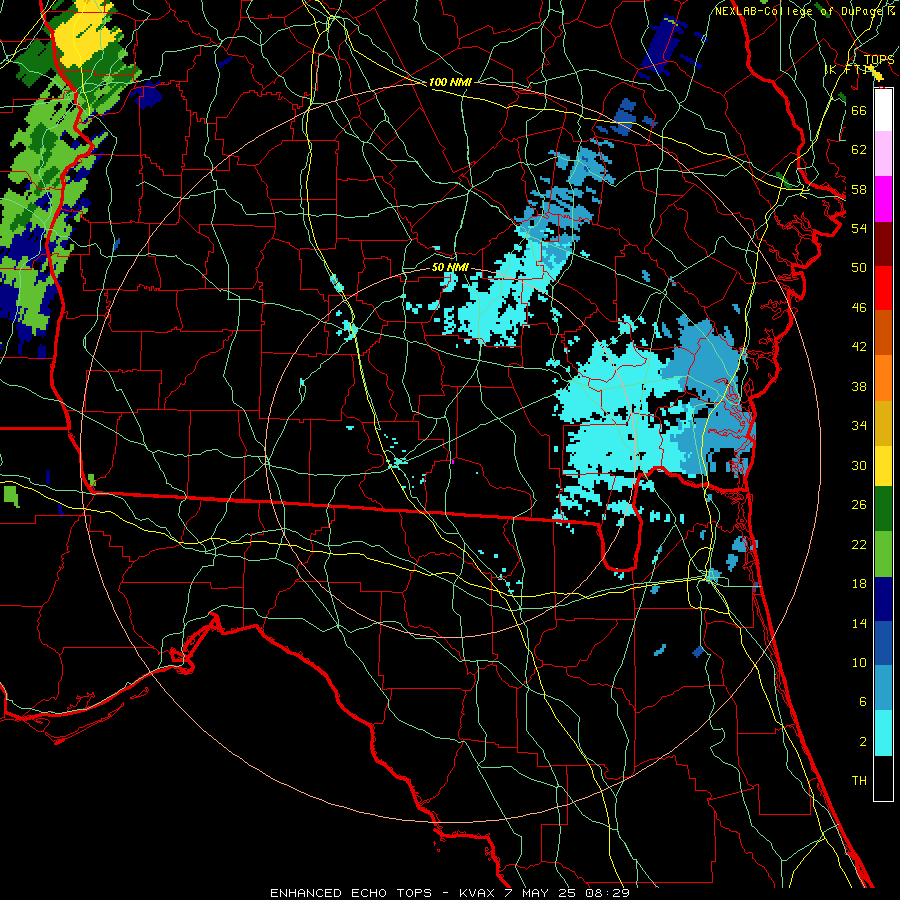Click the legend value "34"
Screen dimensions: 900x900
coord(859,426)
